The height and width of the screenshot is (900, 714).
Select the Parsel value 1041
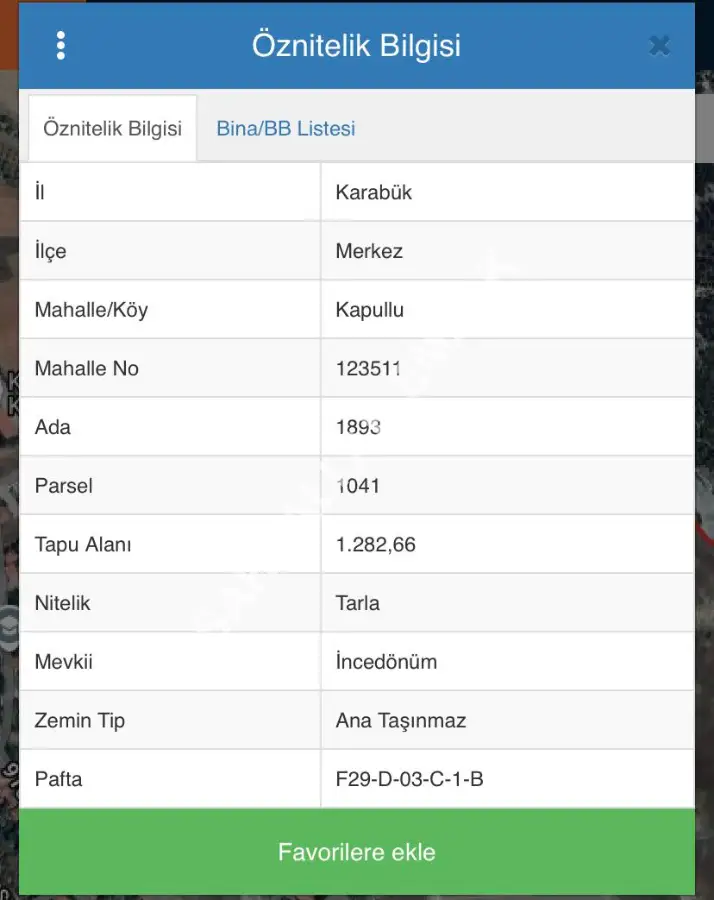358,486
